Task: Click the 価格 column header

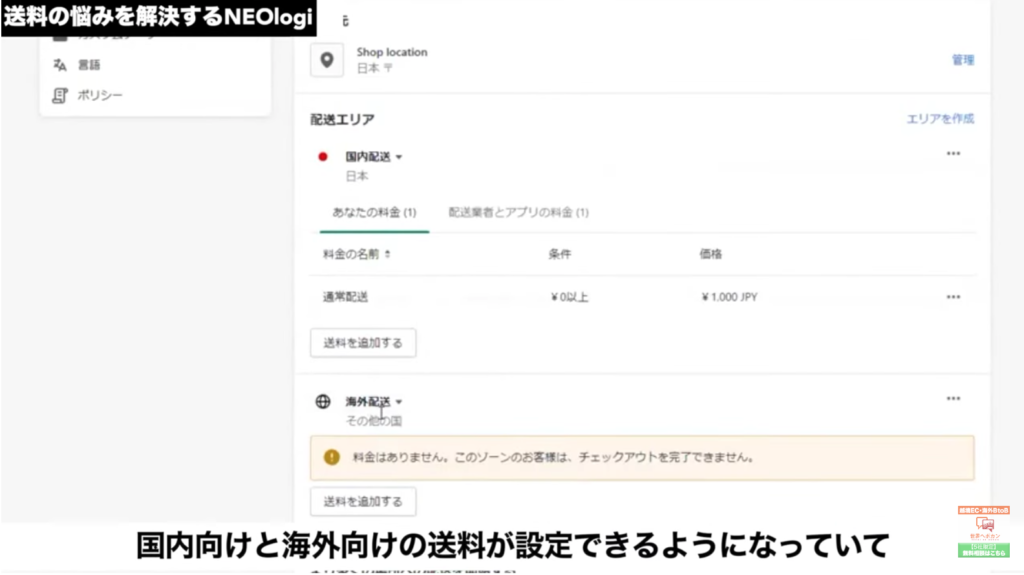Action: pos(711,254)
